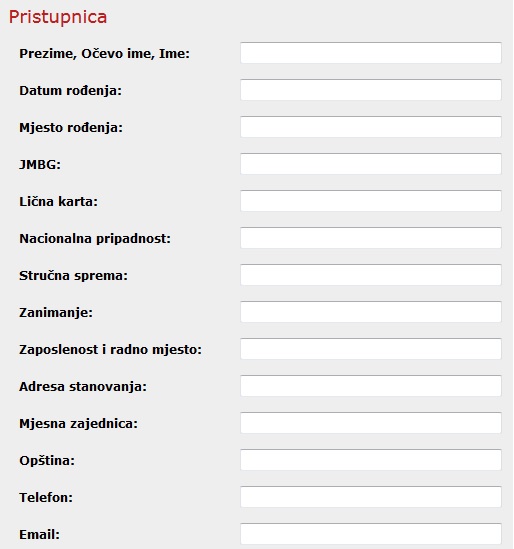Focus the Datum rođenja text box

coord(371,90)
